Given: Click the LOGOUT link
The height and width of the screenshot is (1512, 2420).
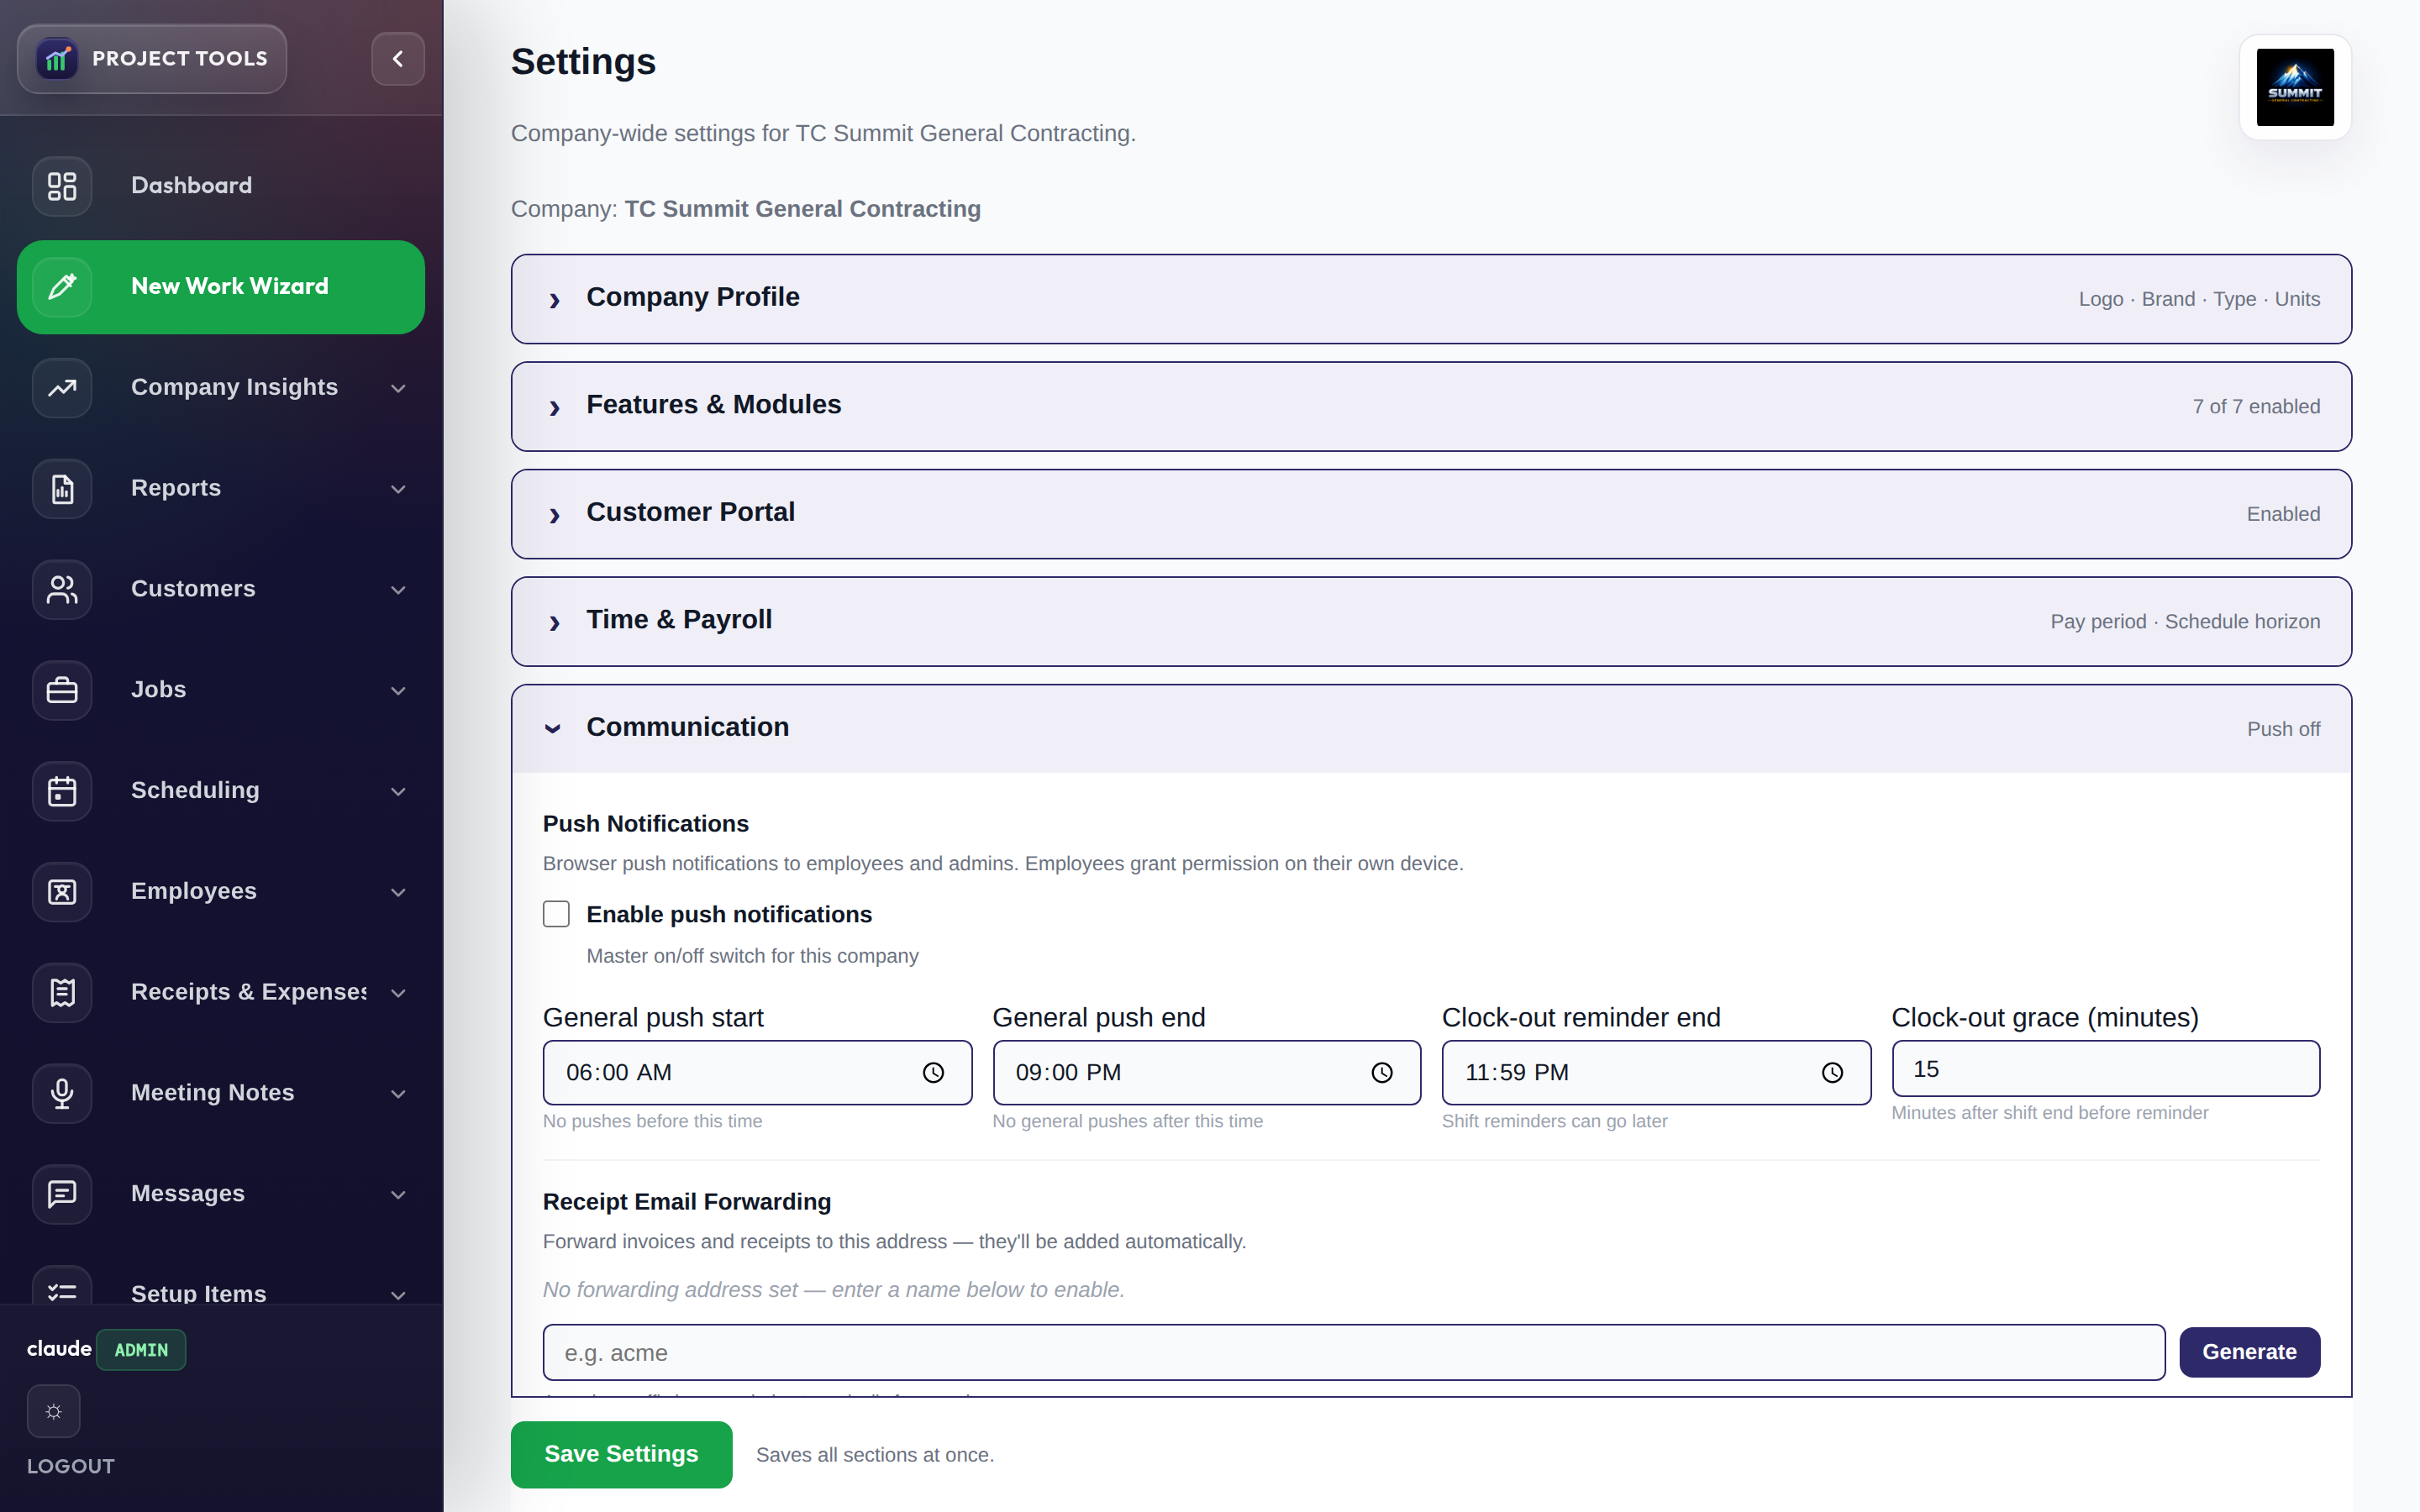Looking at the screenshot, I should (71, 1466).
